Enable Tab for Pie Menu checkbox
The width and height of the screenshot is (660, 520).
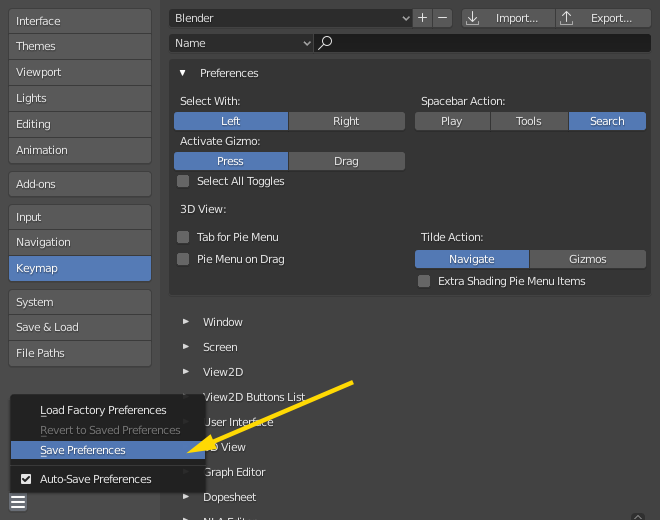coord(183,237)
